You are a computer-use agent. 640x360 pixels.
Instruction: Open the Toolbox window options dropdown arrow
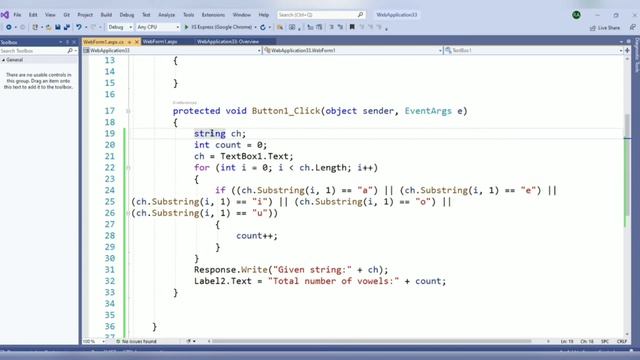(60, 42)
